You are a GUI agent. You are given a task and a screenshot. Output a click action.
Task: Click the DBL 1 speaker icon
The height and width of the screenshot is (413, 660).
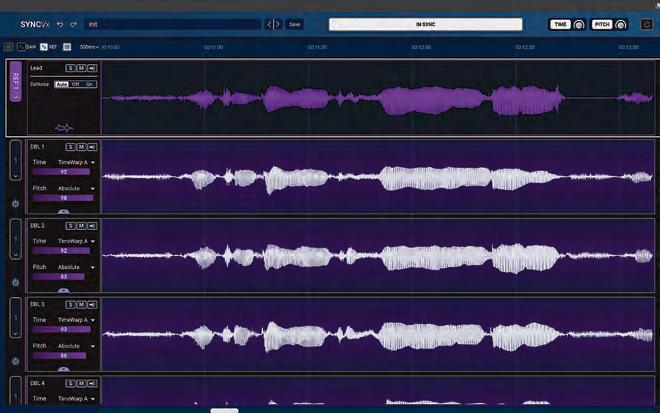pyautogui.click(x=92, y=147)
